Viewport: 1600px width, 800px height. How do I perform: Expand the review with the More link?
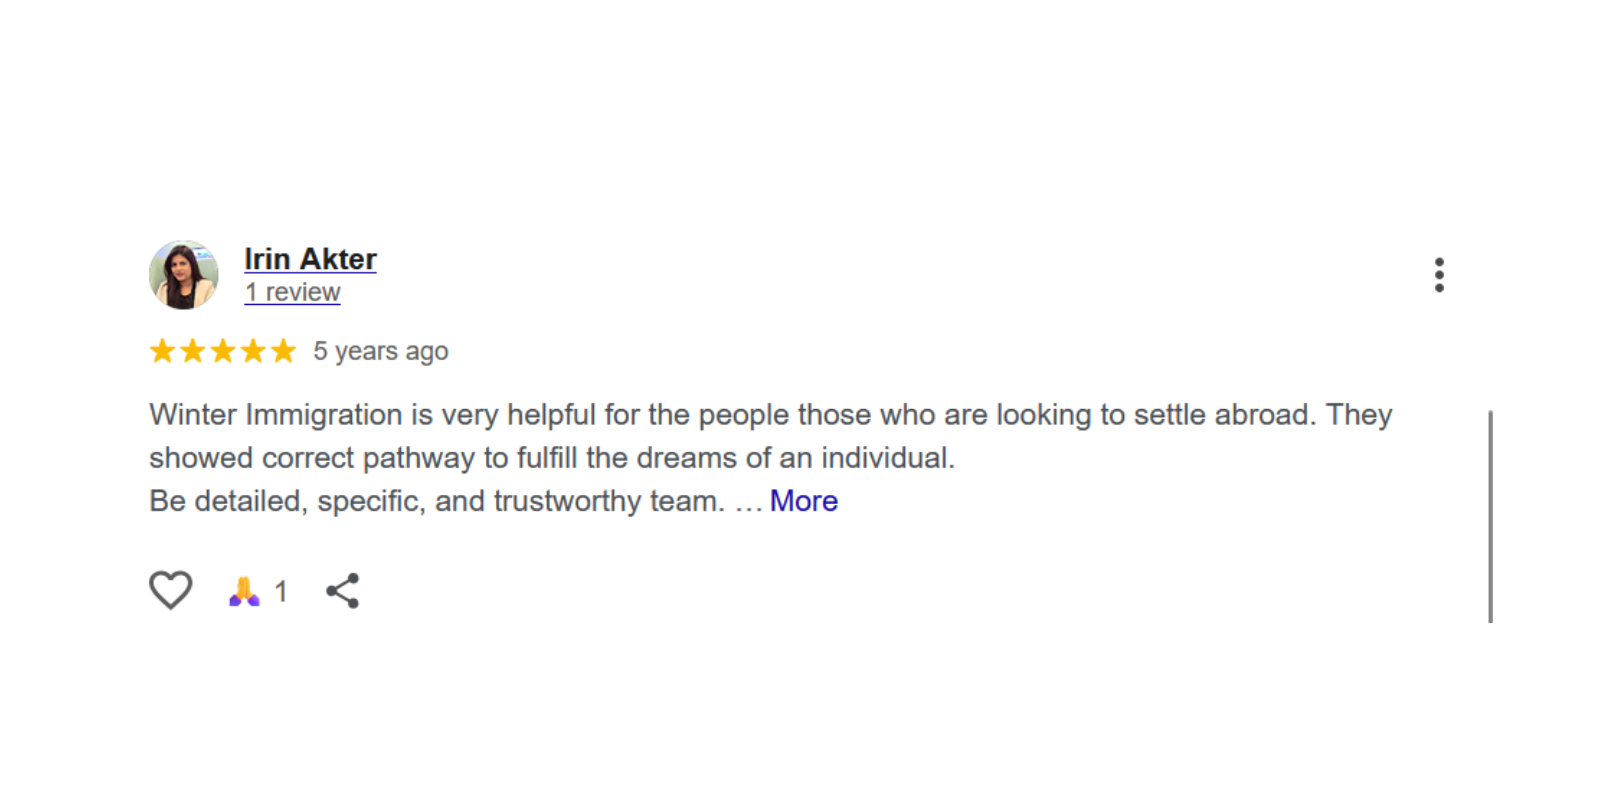click(x=803, y=501)
